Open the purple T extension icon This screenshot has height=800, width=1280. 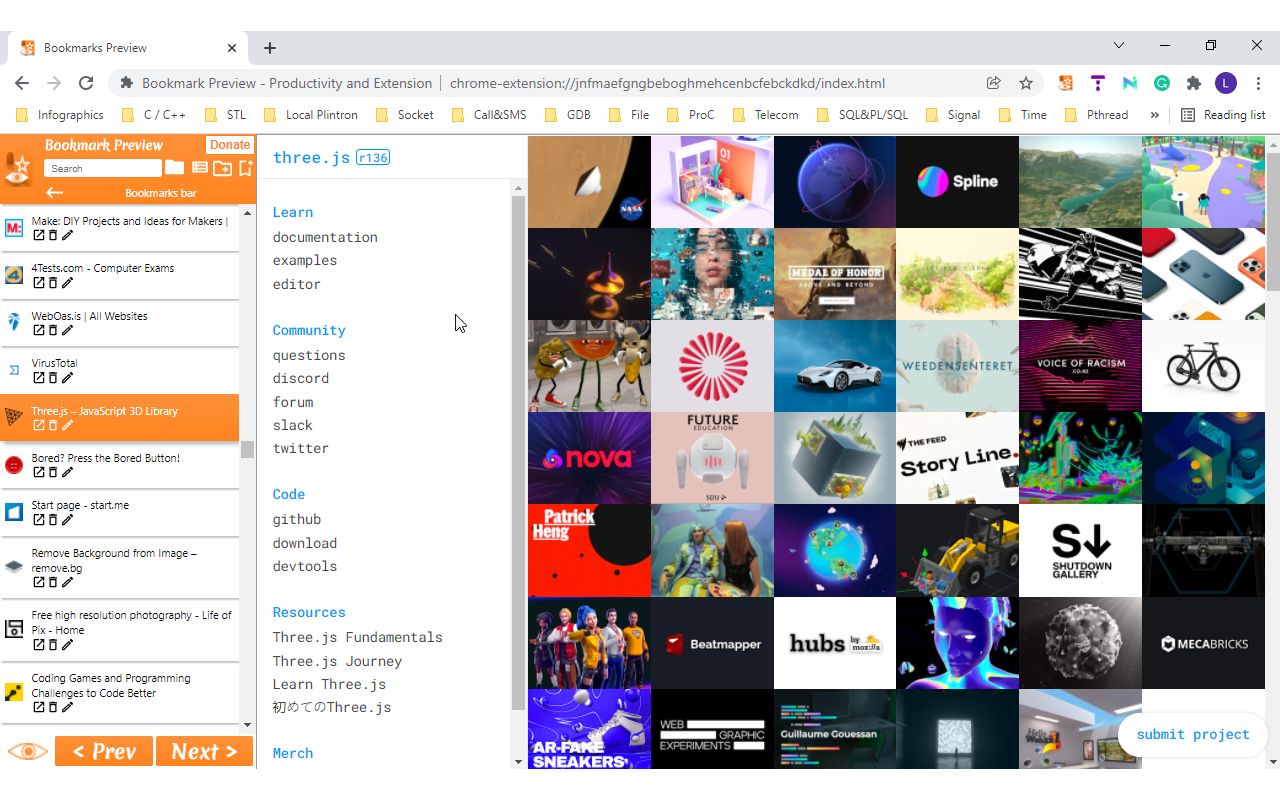1098,83
